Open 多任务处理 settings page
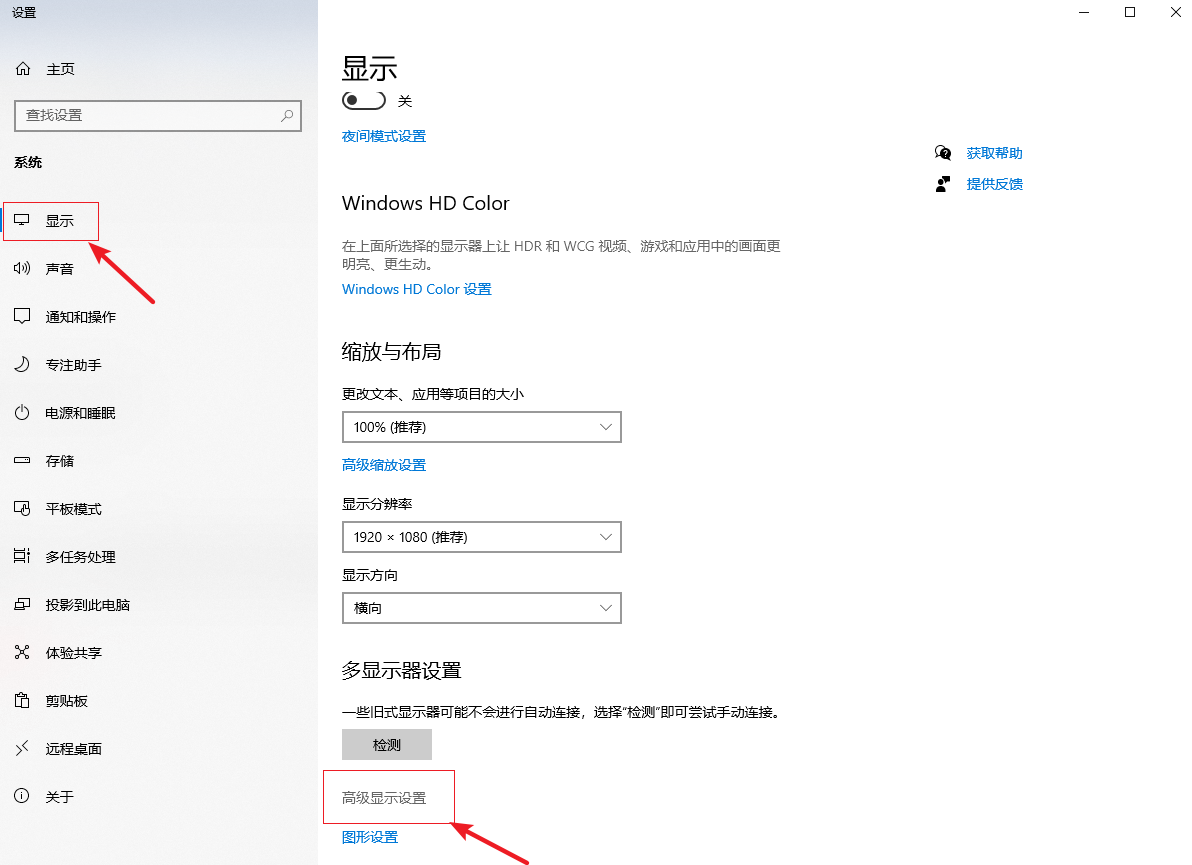This screenshot has height=865, width=1192. coord(80,557)
